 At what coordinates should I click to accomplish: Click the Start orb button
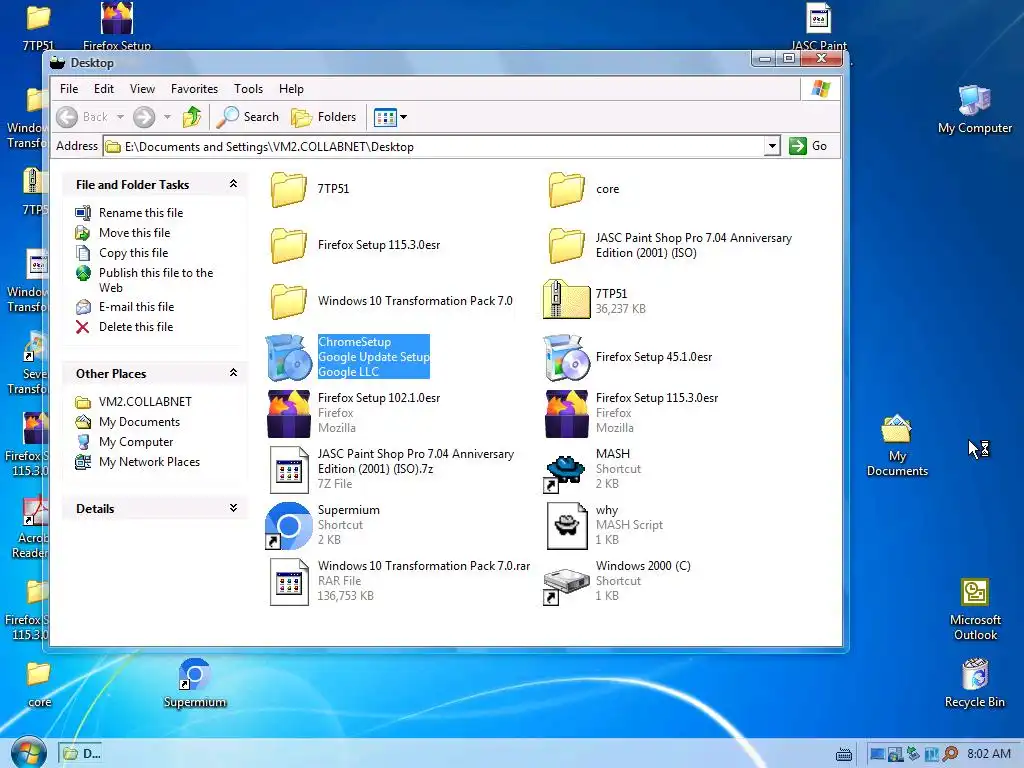[27, 752]
